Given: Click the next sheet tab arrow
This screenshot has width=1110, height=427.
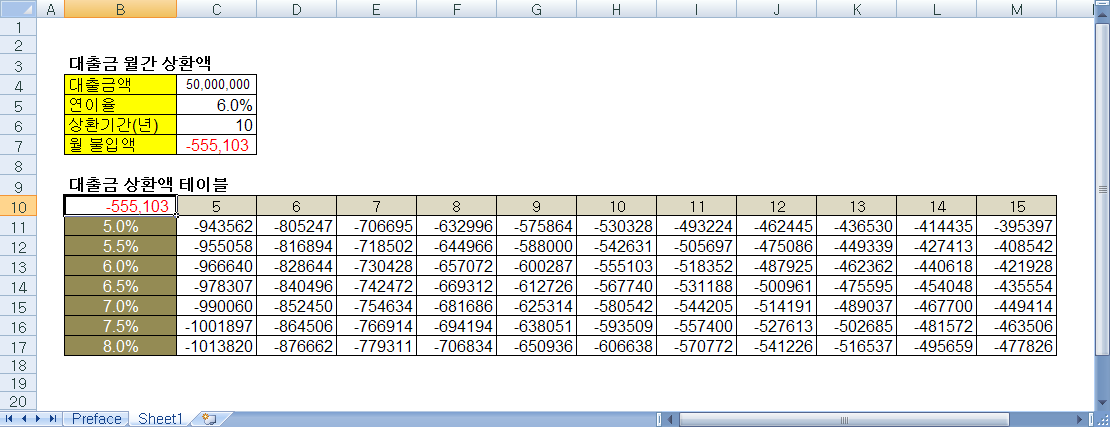Looking at the screenshot, I should pyautogui.click(x=38, y=419).
